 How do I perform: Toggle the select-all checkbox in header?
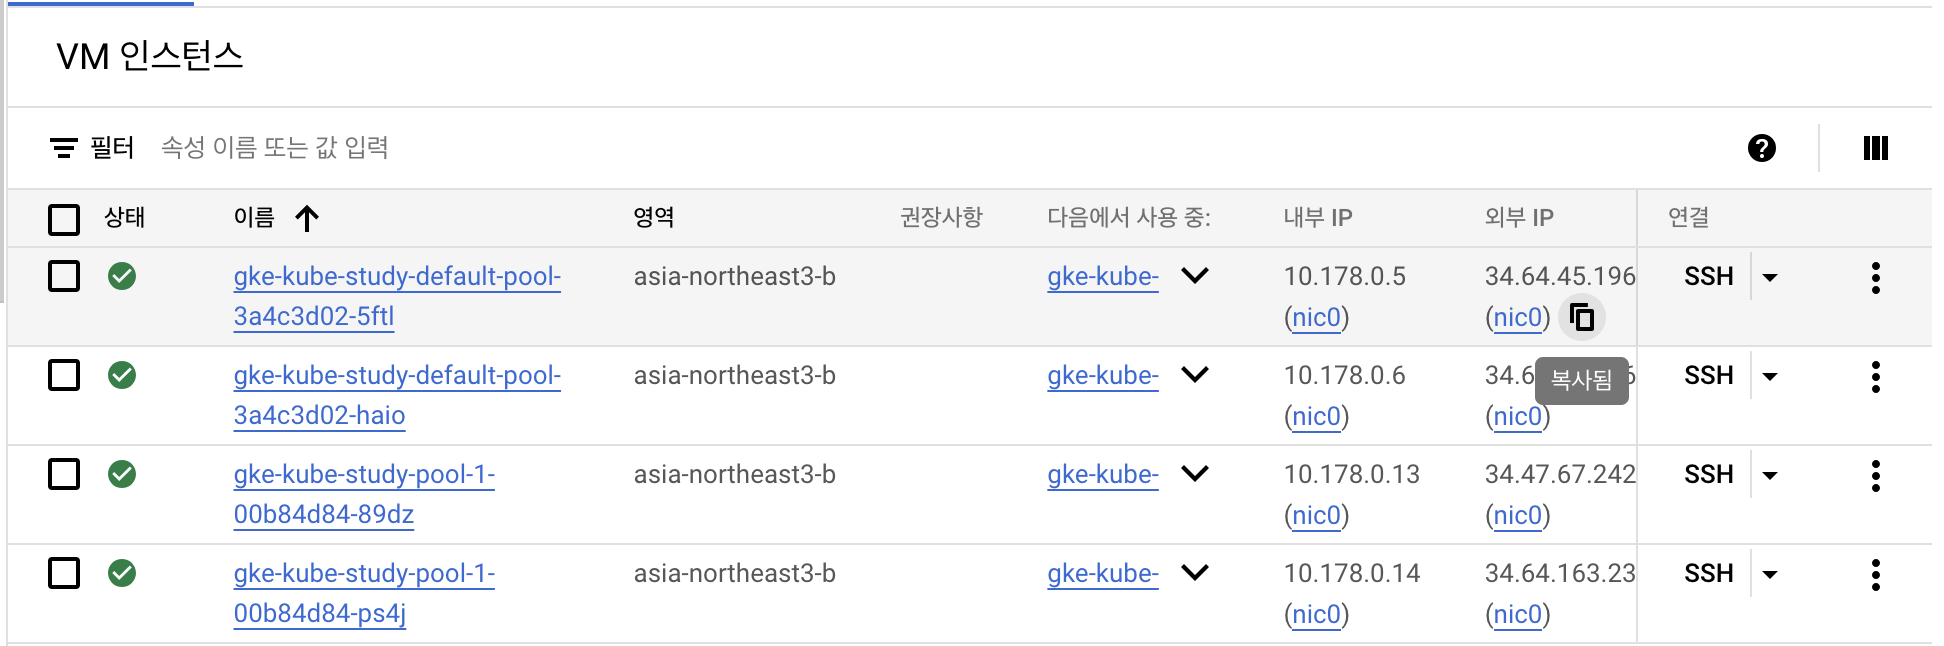coord(64,219)
